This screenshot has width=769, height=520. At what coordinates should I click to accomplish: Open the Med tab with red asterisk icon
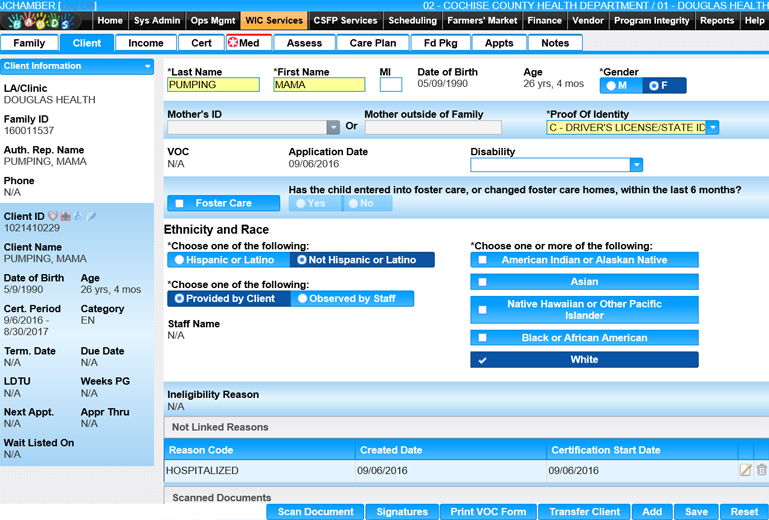pyautogui.click(x=243, y=43)
